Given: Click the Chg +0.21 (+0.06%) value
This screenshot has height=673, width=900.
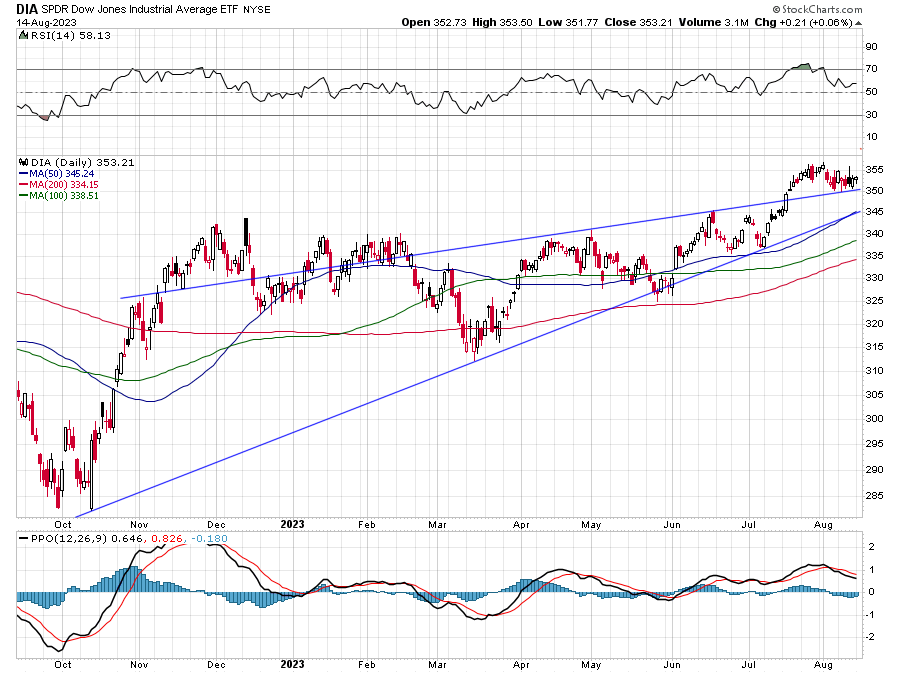Looking at the screenshot, I should click(804, 22).
